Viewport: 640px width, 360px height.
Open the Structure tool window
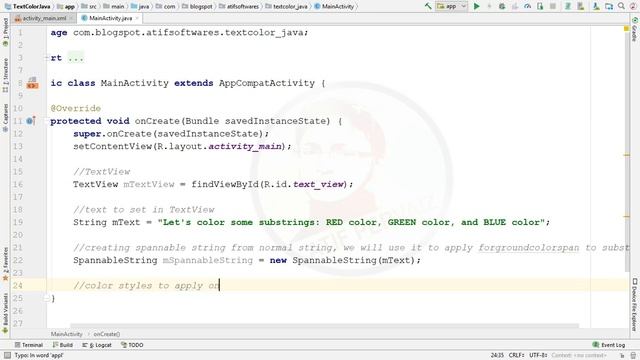(5, 75)
